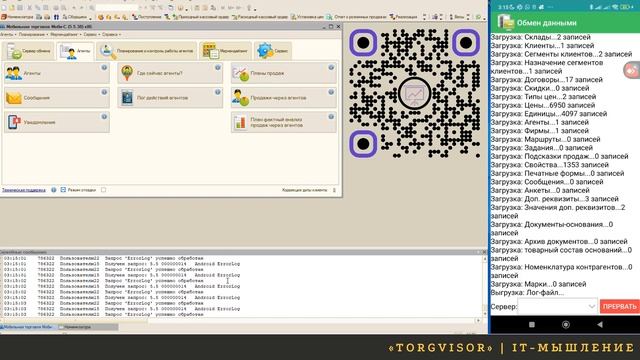Click the service messages vertical scrollbar

(x=485, y=286)
